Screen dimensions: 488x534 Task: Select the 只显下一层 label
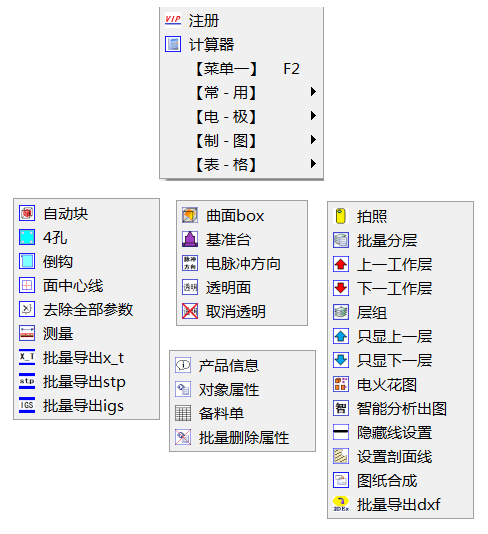(394, 360)
